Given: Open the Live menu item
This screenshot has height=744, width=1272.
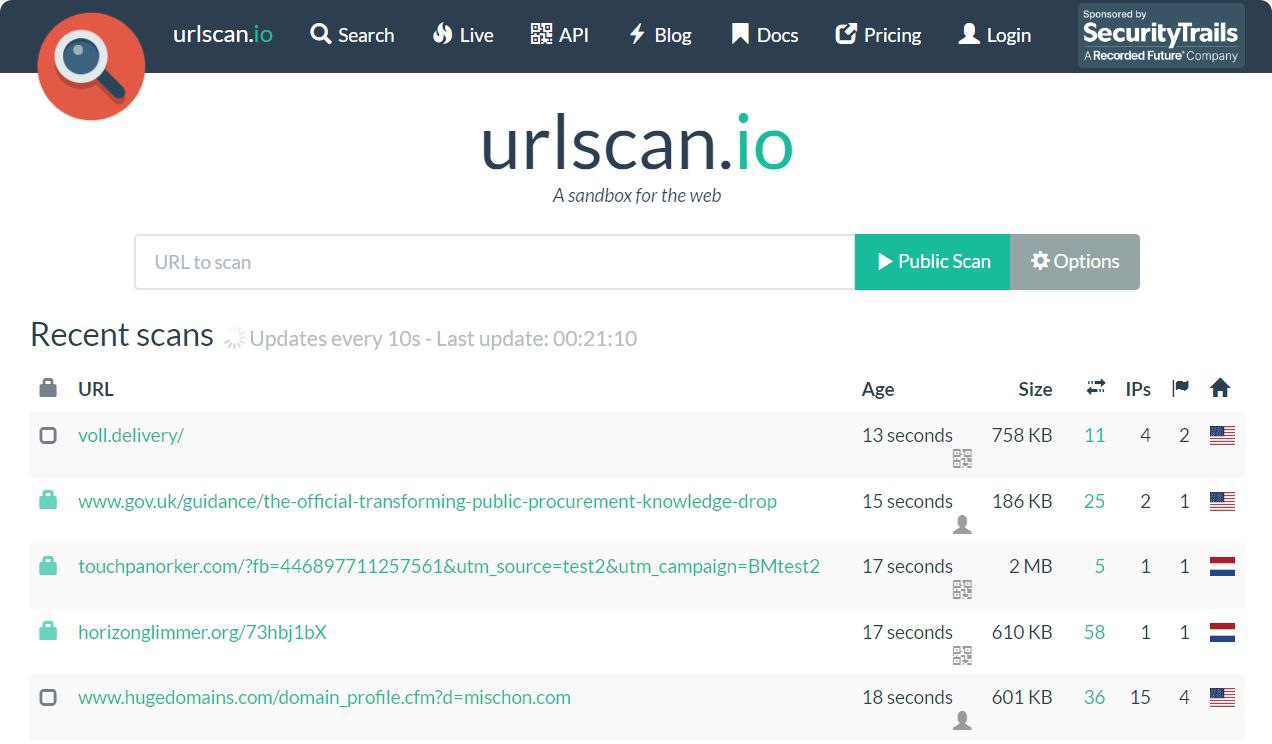Looking at the screenshot, I should pos(463,35).
